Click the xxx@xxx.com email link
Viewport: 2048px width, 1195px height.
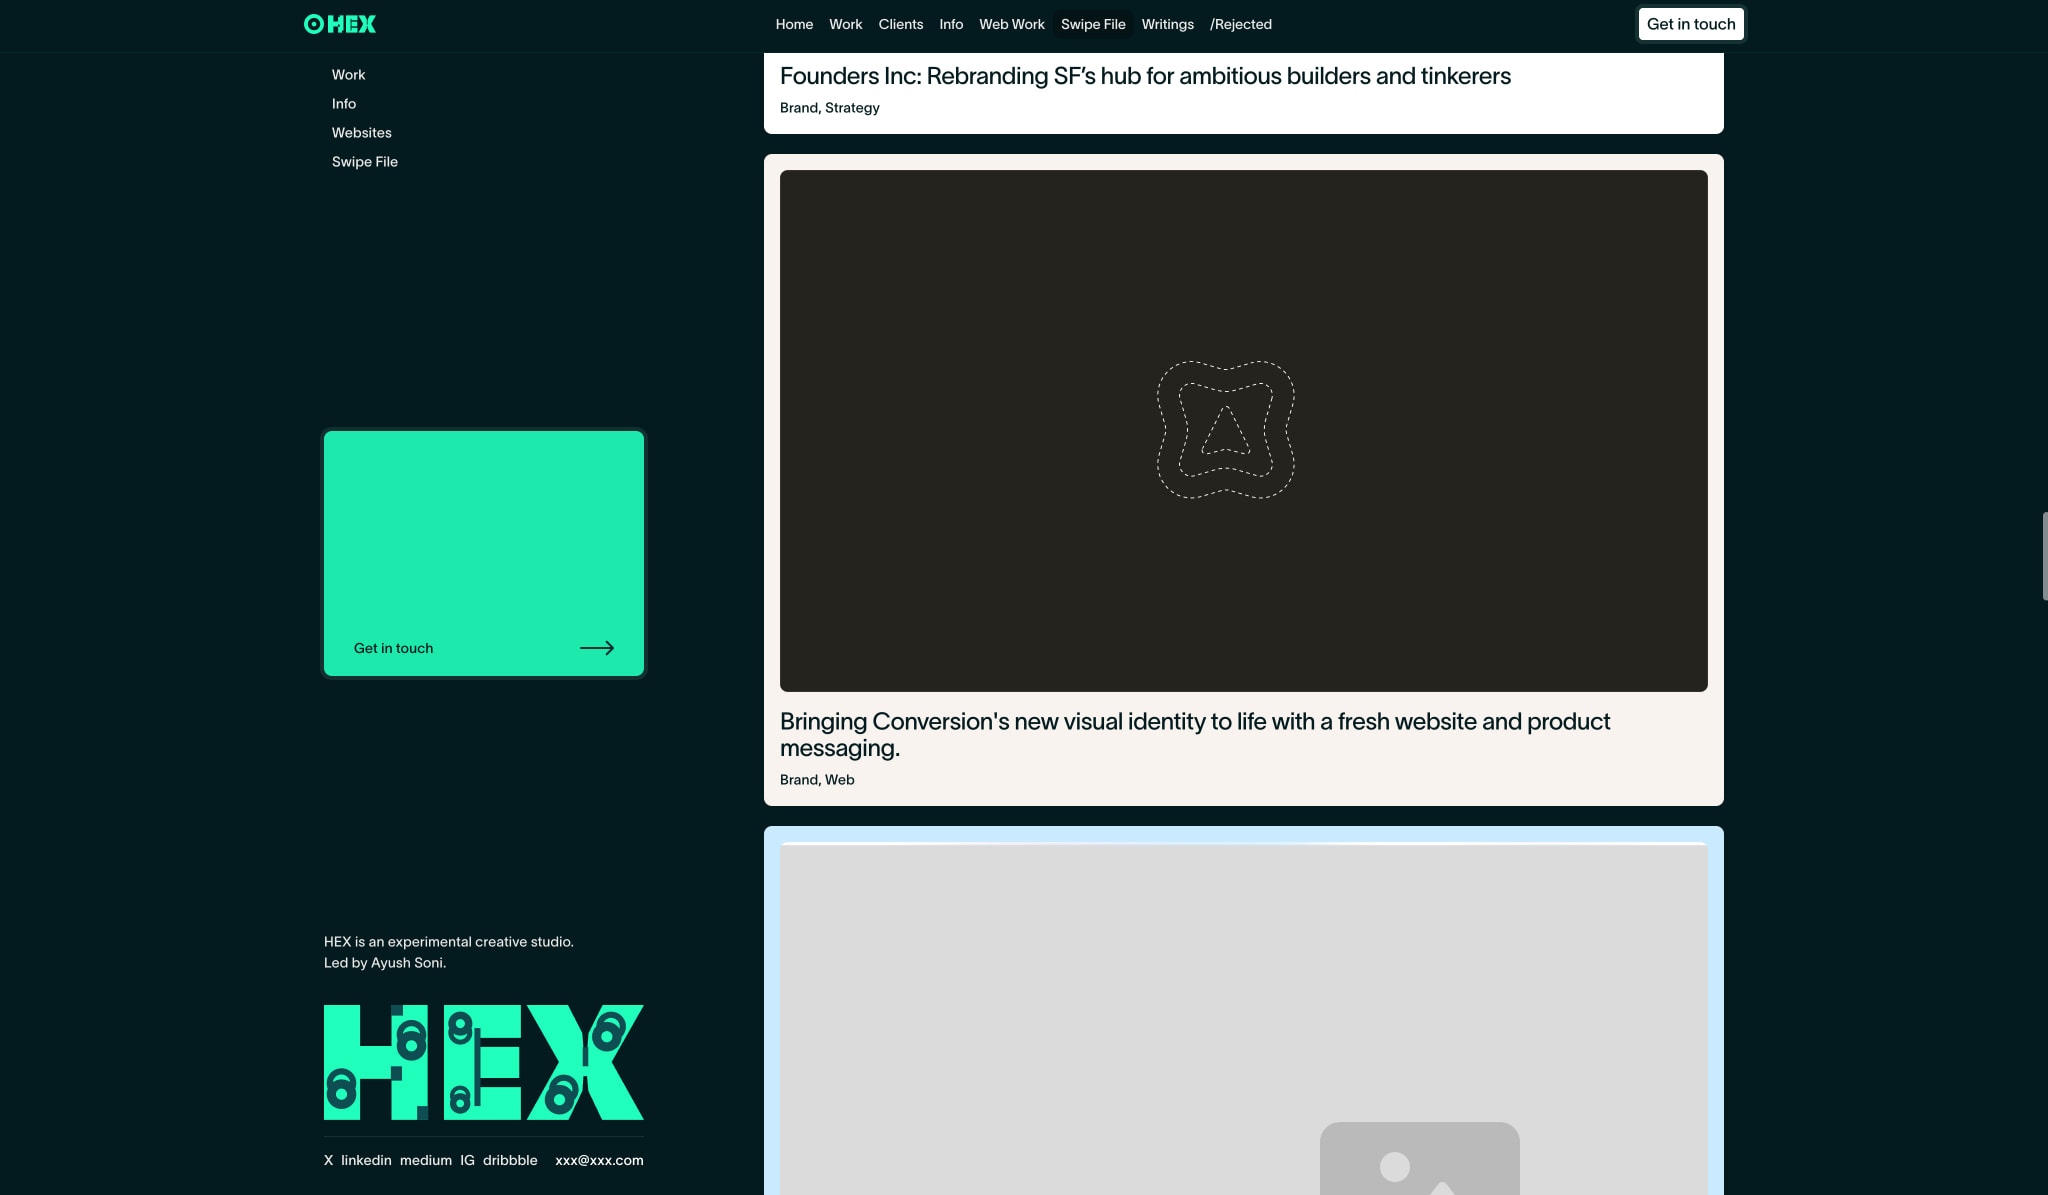(x=599, y=1160)
